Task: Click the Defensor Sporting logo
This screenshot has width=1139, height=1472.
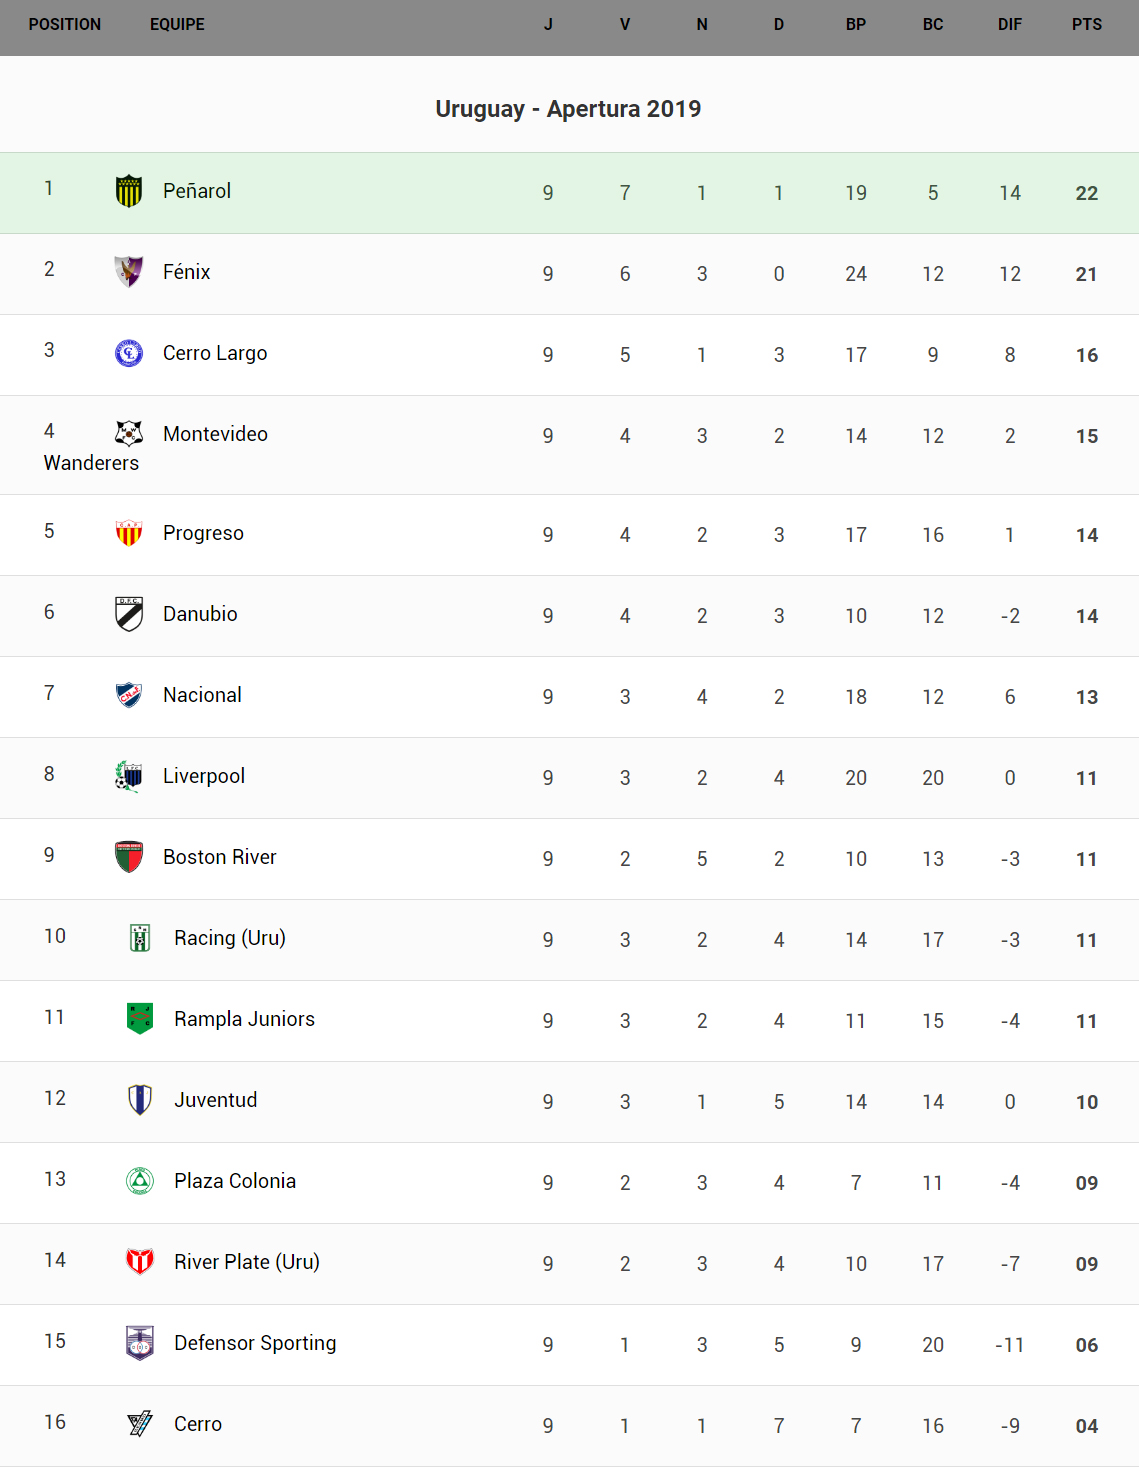Action: tap(140, 1343)
